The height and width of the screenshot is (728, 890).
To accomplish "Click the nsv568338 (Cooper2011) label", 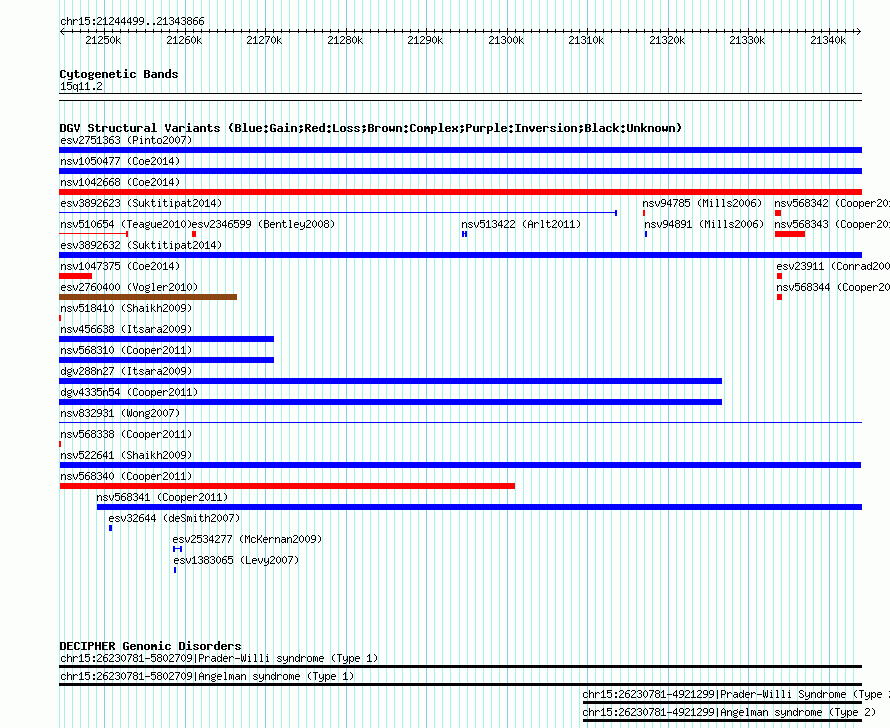I will pyautogui.click(x=126, y=434).
